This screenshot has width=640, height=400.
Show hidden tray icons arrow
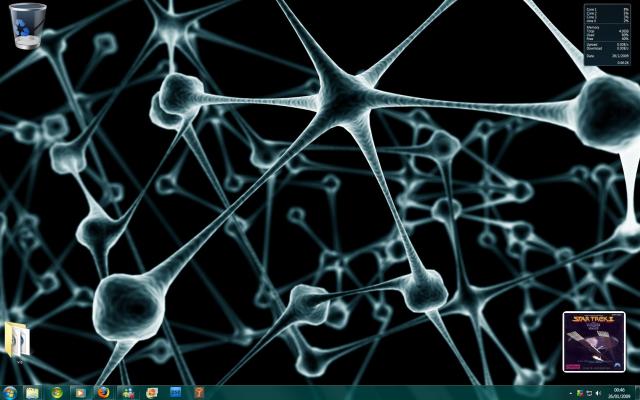pyautogui.click(x=571, y=393)
